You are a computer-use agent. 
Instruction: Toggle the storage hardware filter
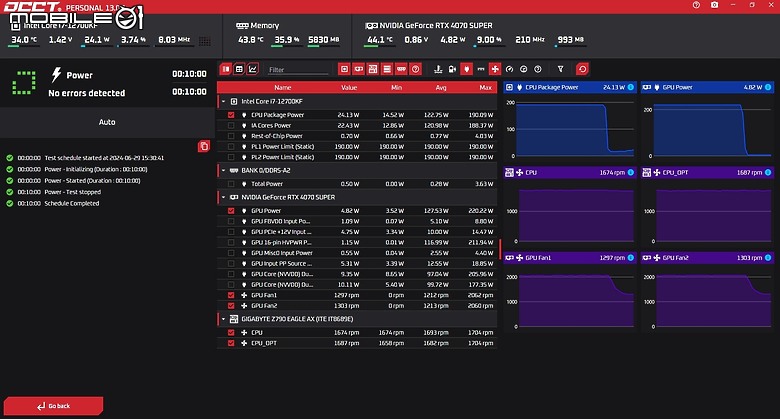click(x=387, y=69)
